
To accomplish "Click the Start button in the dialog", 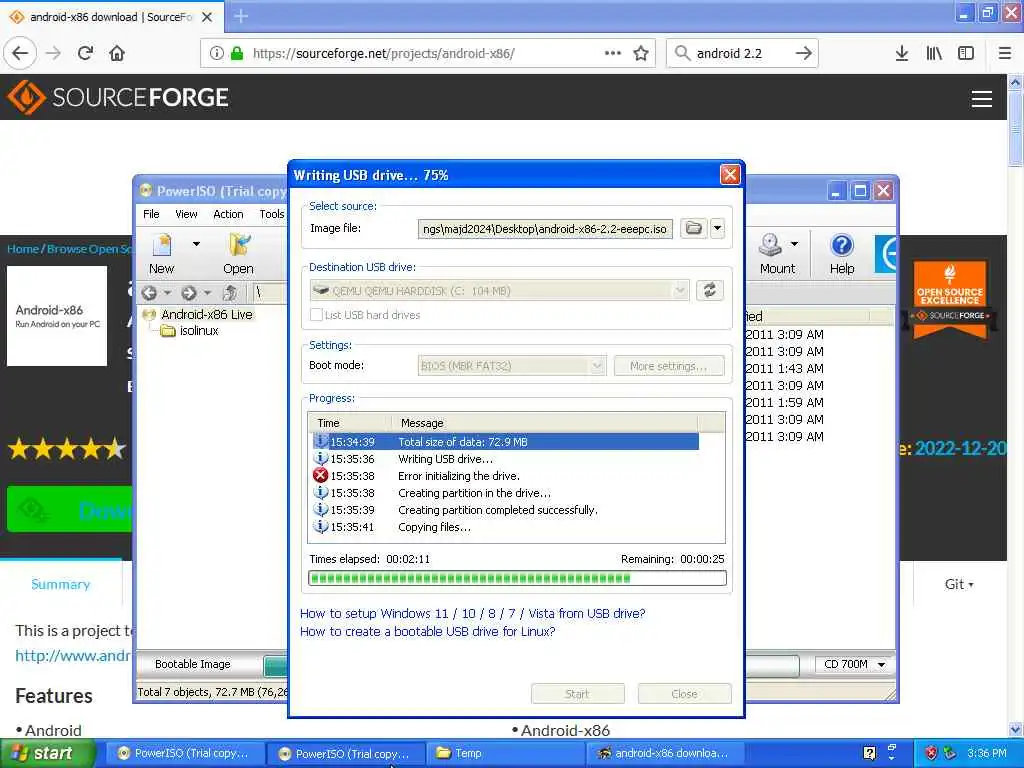I will [577, 694].
